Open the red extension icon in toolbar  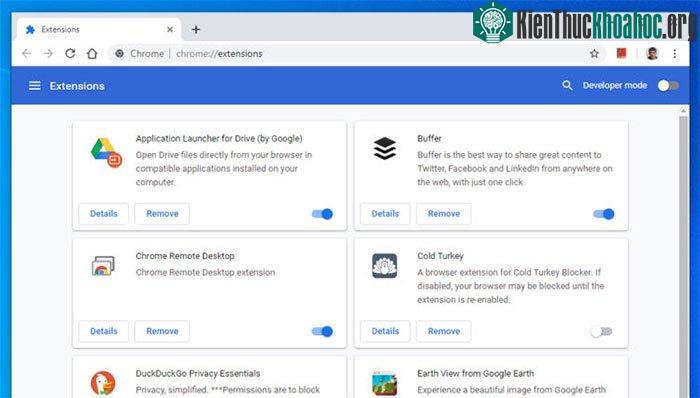[621, 54]
